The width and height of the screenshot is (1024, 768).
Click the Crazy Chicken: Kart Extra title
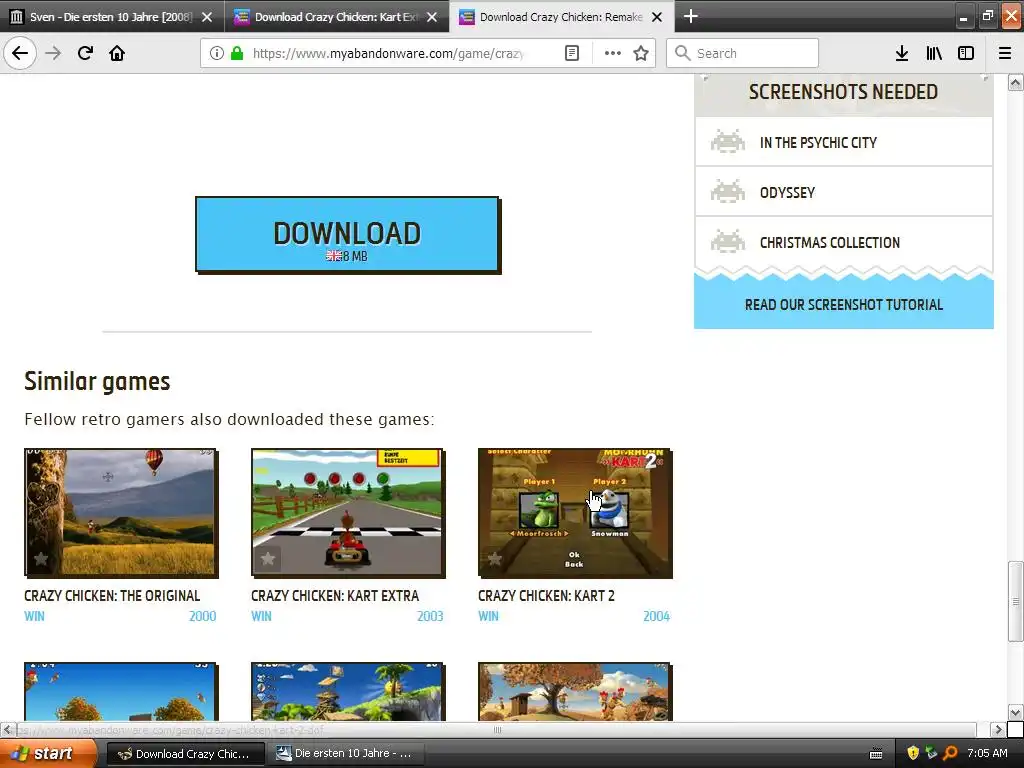point(335,596)
